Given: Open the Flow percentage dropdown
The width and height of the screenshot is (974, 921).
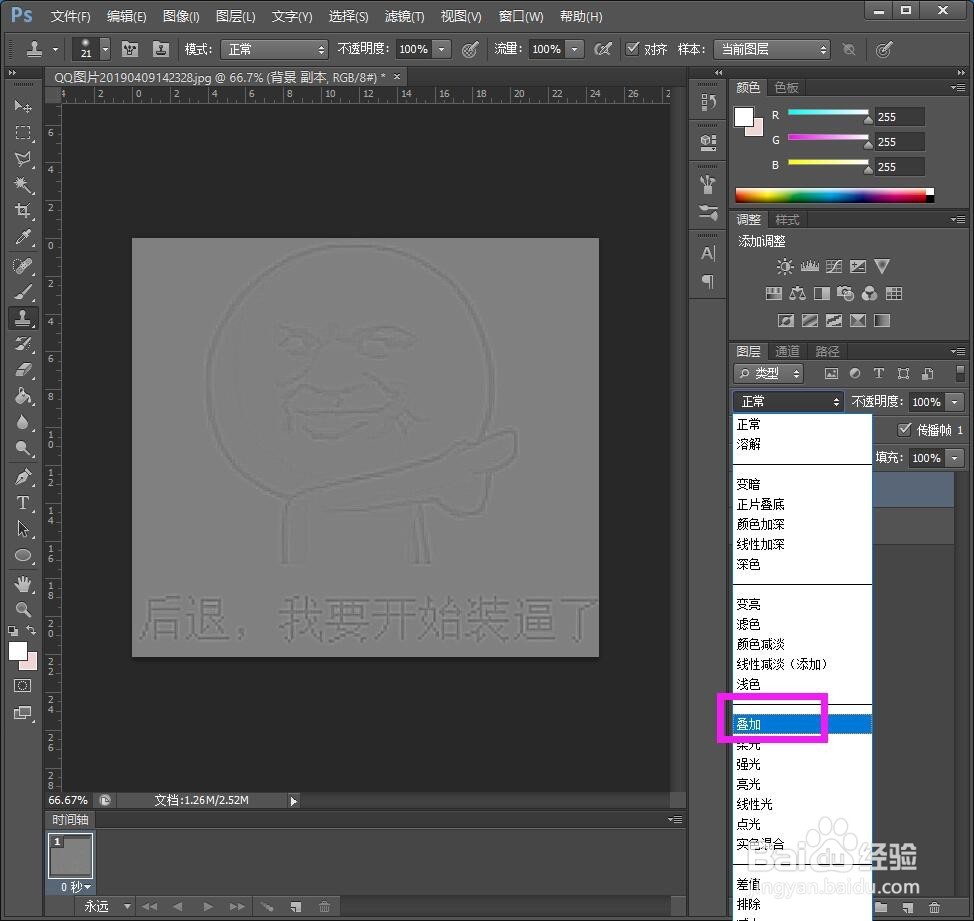Looking at the screenshot, I should click(575, 49).
